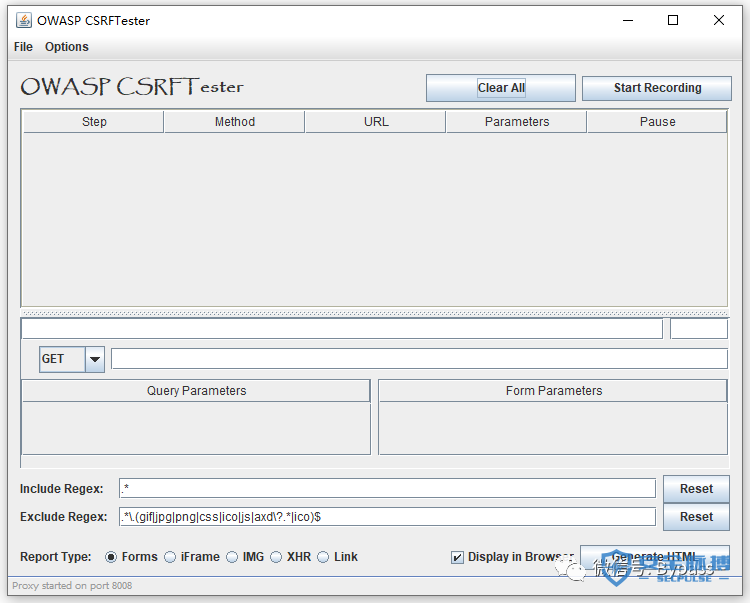Toggle Display in Browser checkbox
Viewport: 750px width, 603px height.
pos(457,558)
